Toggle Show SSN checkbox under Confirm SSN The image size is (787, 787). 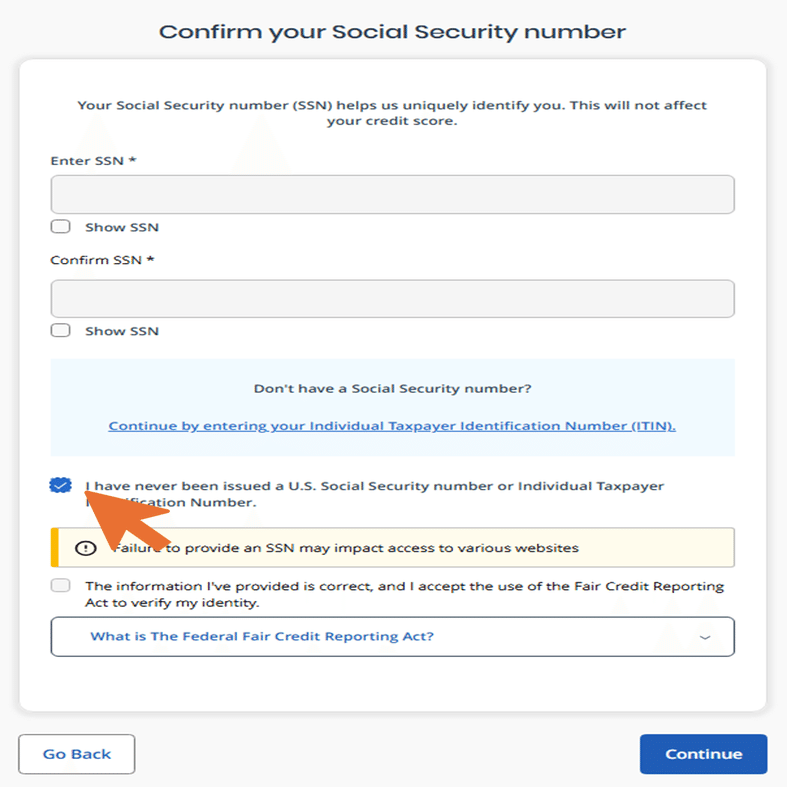(x=61, y=331)
